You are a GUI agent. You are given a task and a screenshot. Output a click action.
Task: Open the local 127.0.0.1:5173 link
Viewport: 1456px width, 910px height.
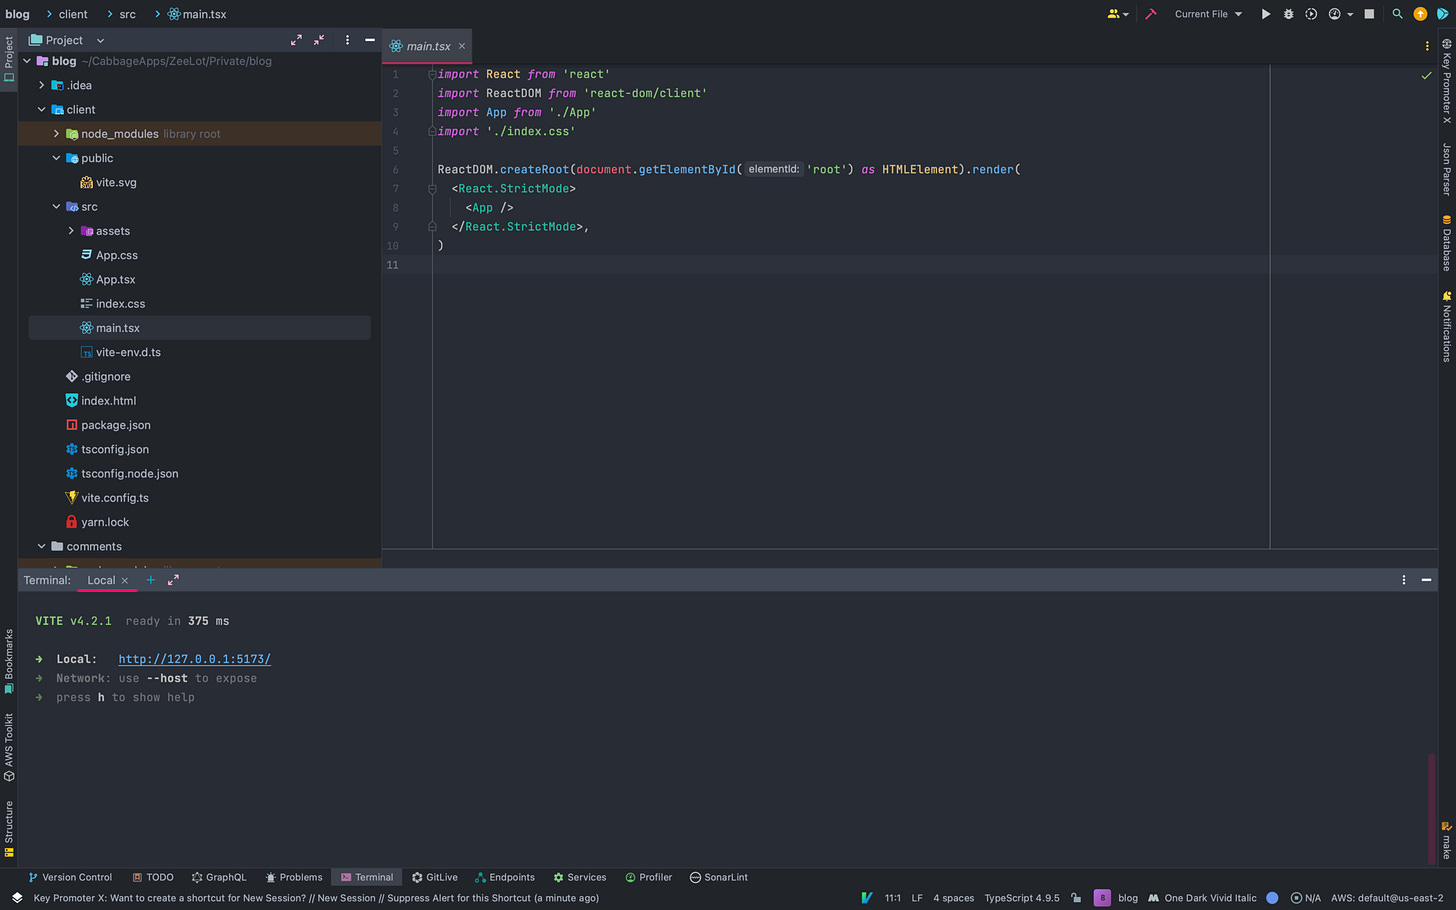pyautogui.click(x=194, y=659)
